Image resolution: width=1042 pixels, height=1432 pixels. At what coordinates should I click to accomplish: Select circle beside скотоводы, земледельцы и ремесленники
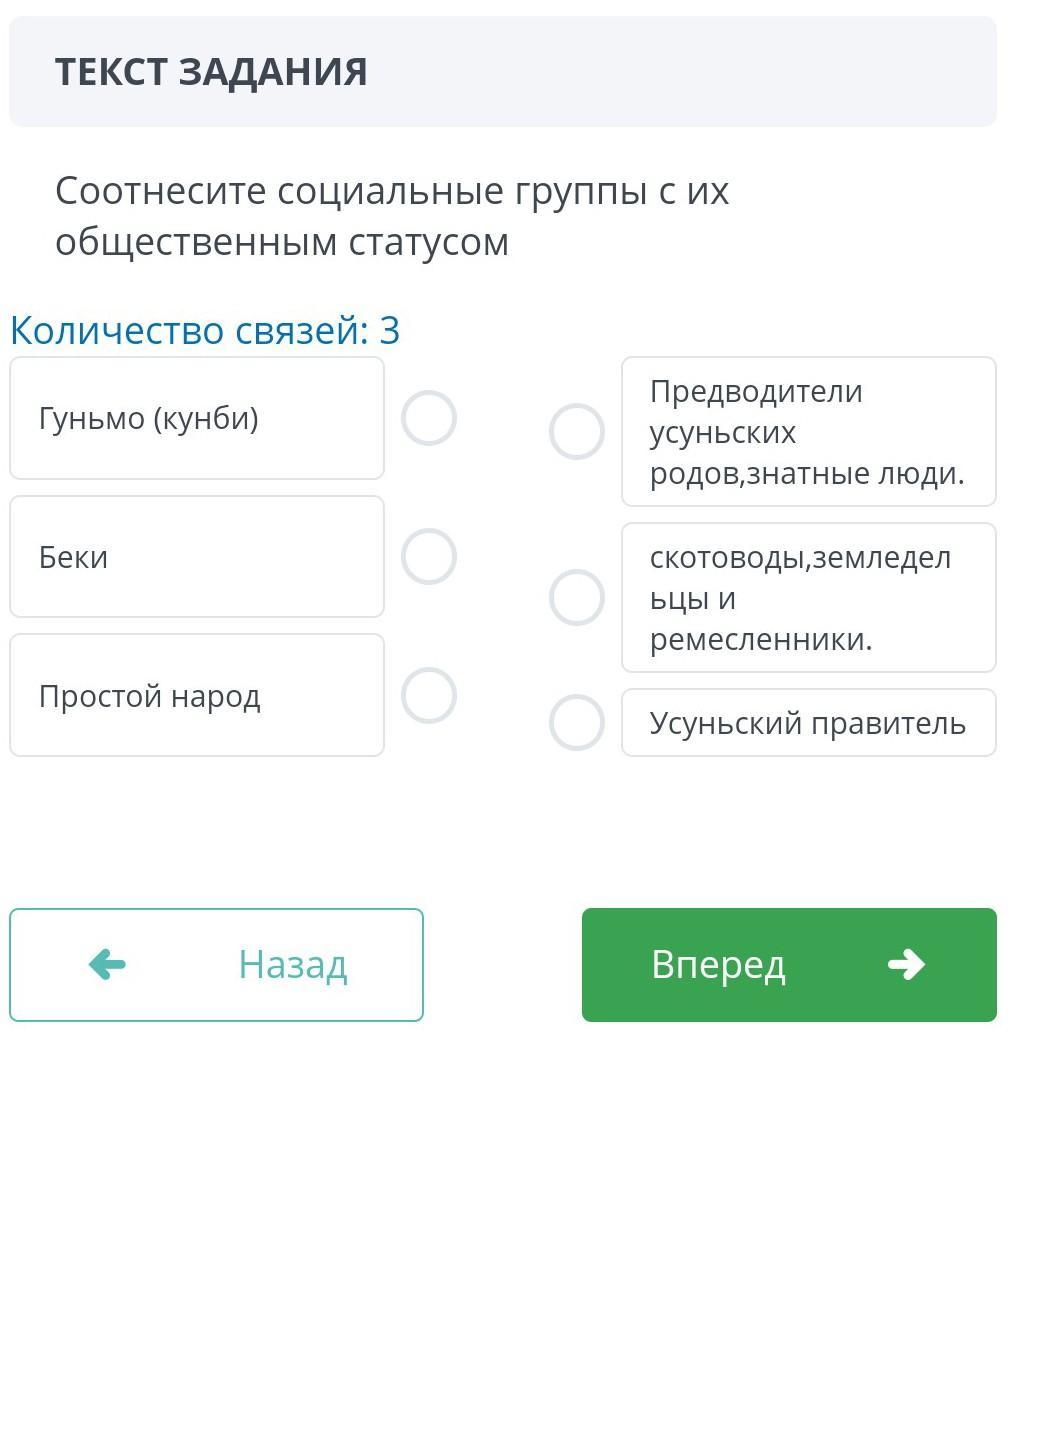[x=577, y=598]
